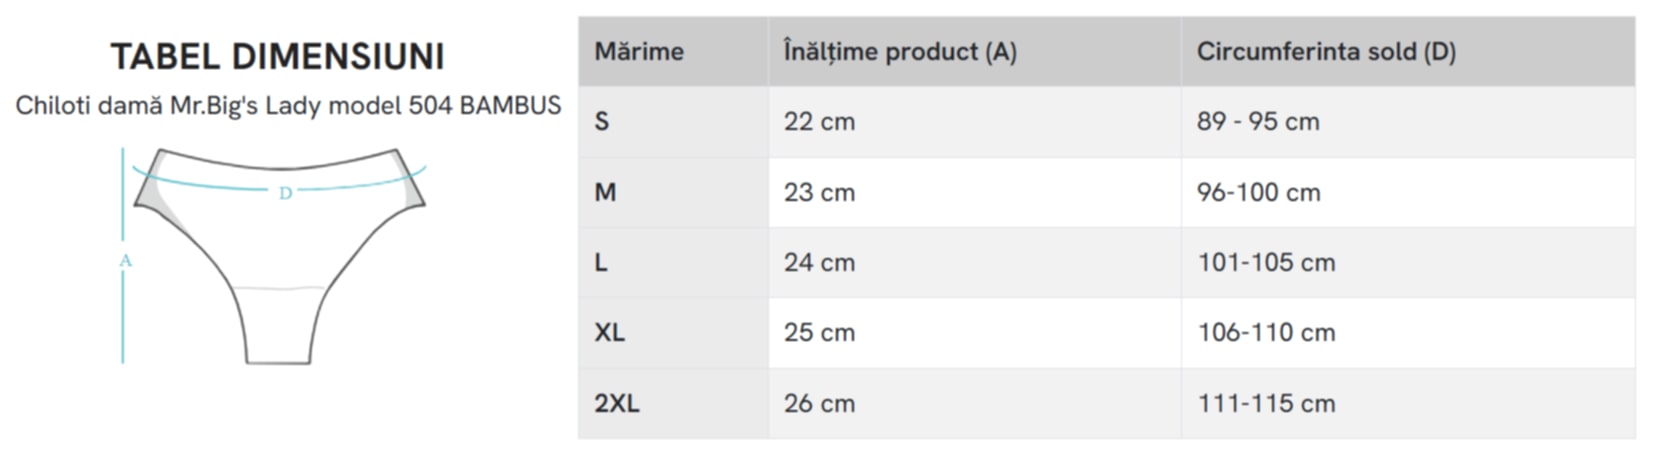This screenshot has height=455, width=1653.
Task: Click the letter A on the diagram
Action: pos(125,261)
